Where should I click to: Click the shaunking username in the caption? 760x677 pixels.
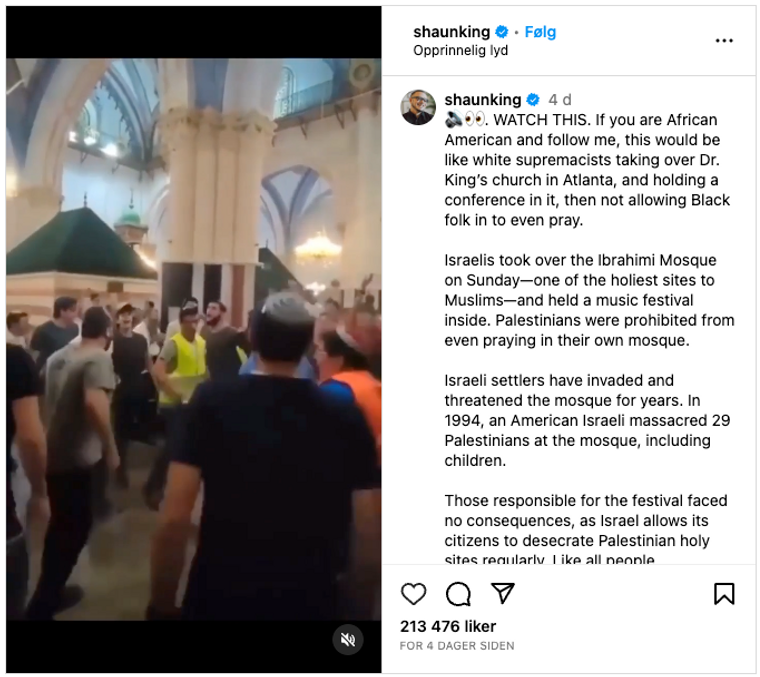[483, 100]
